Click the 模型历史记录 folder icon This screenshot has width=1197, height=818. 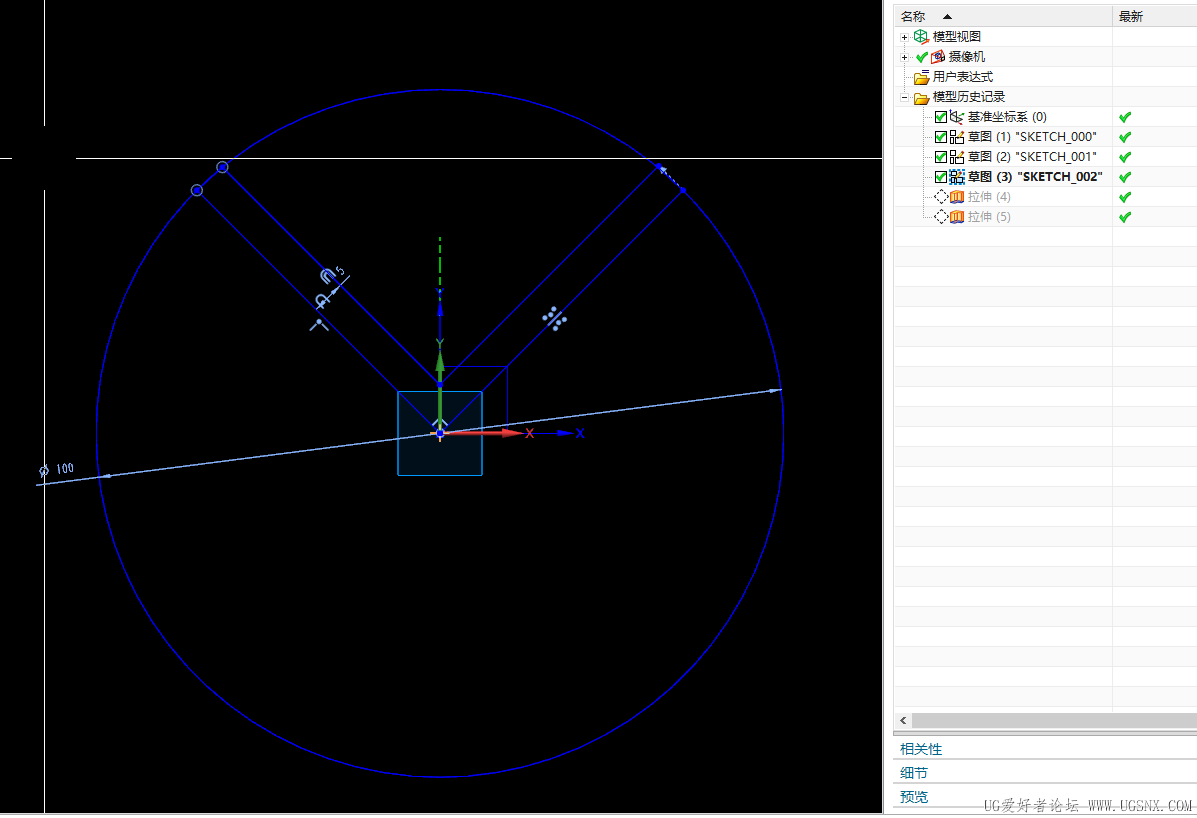tap(921, 98)
